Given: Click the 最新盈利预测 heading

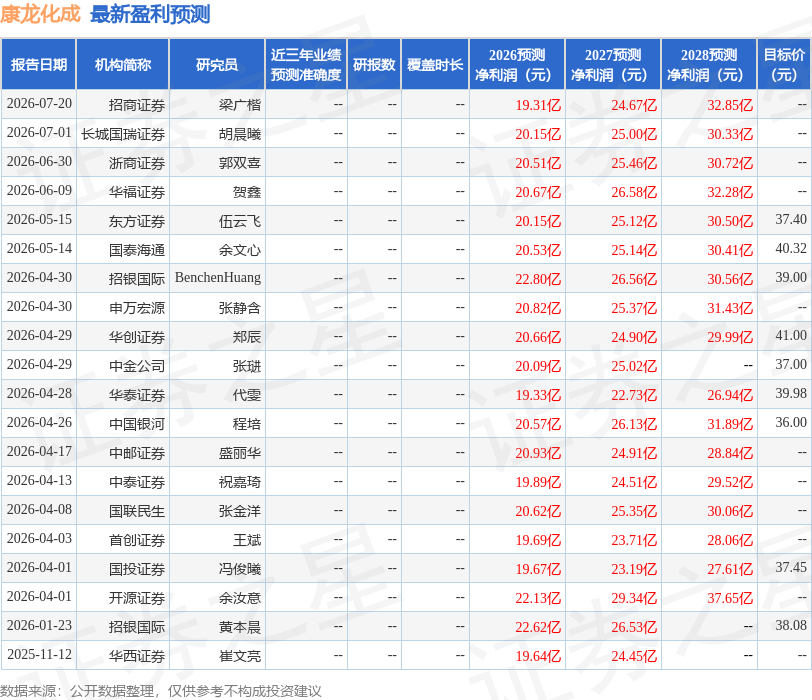Looking at the screenshot, I should tap(150, 14).
